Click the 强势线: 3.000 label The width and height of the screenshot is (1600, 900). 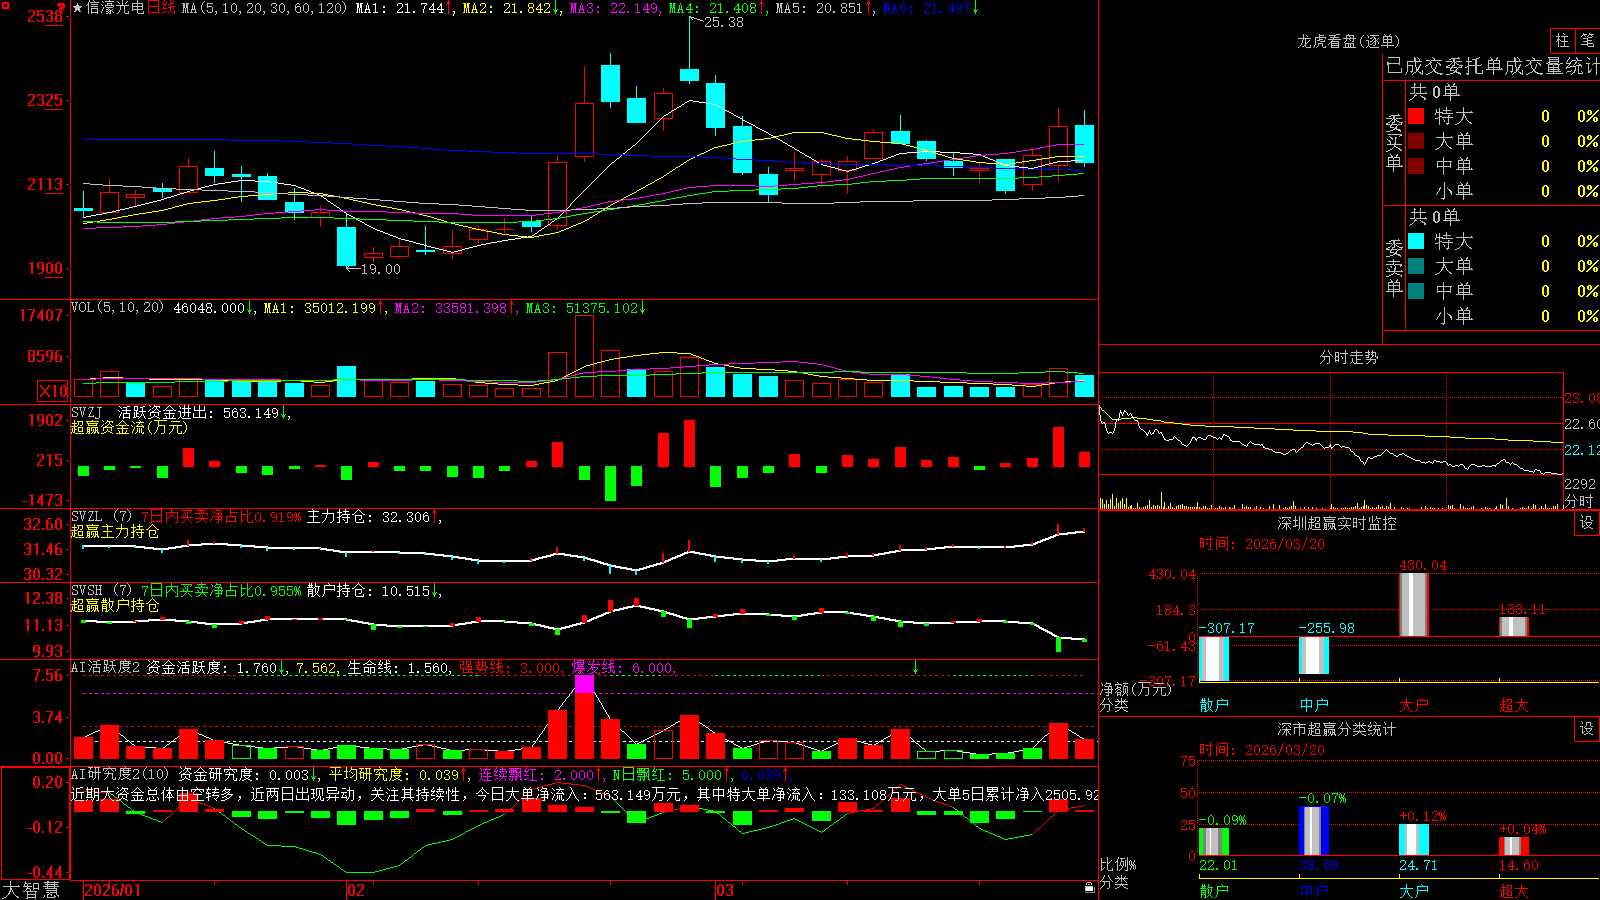coord(510,668)
